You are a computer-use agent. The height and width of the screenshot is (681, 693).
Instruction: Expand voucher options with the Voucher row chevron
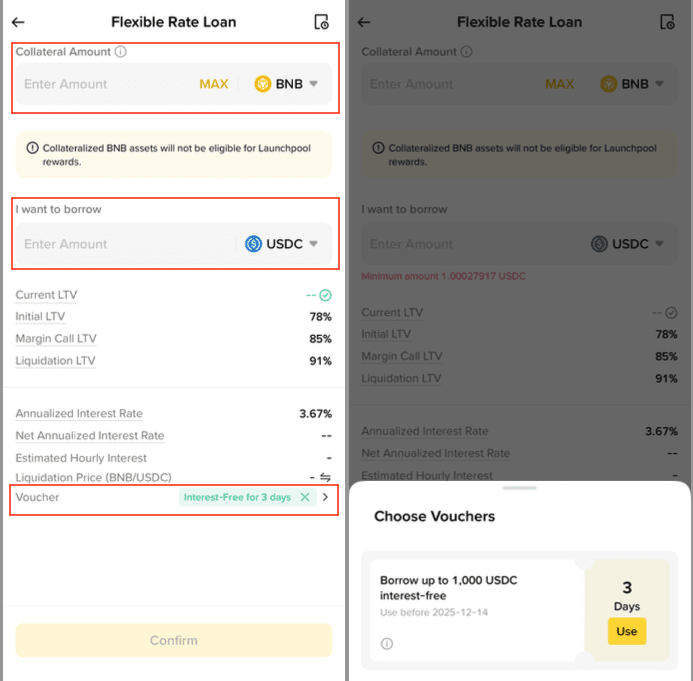pyautogui.click(x=325, y=497)
